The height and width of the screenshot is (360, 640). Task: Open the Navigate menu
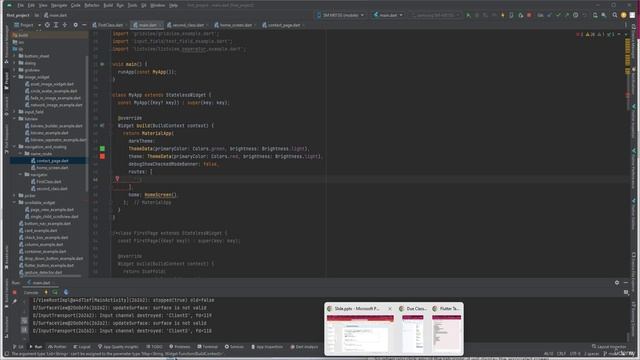click(59, 5)
